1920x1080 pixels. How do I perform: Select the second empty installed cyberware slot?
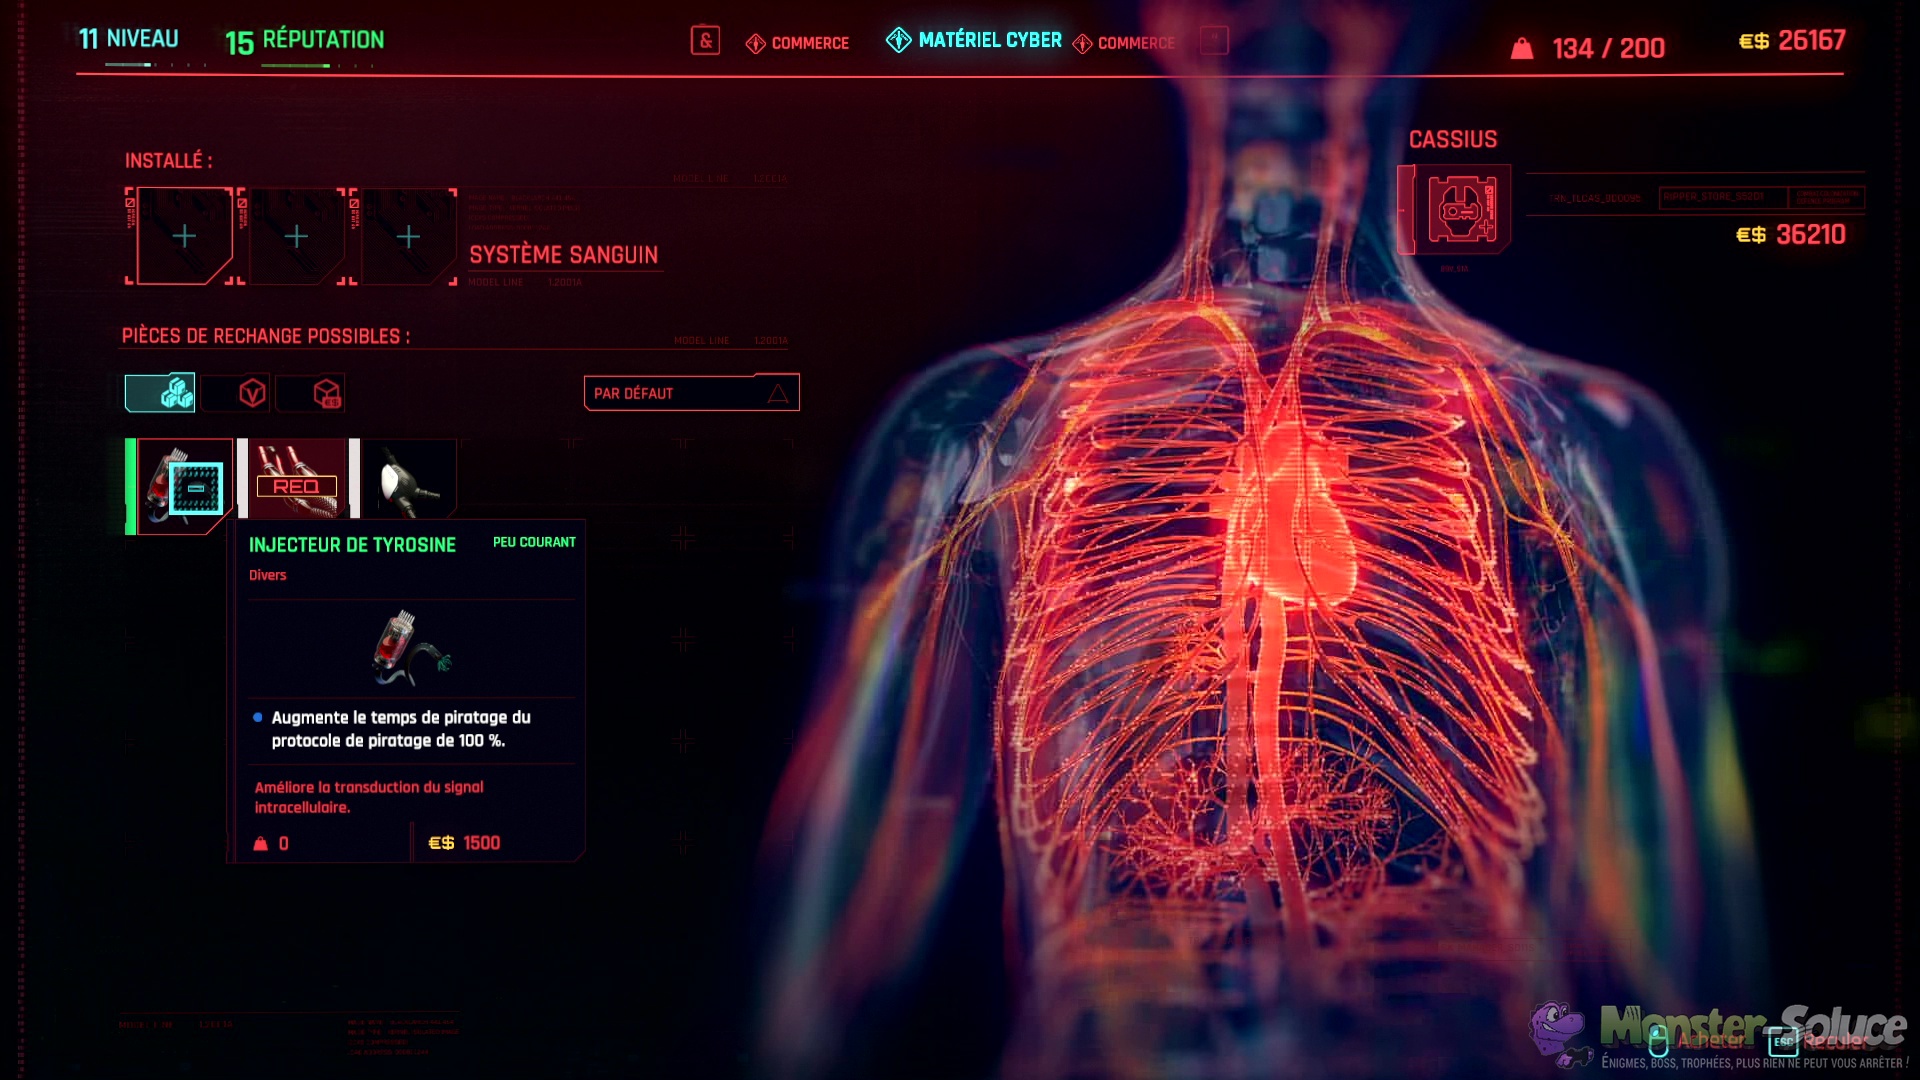click(296, 236)
